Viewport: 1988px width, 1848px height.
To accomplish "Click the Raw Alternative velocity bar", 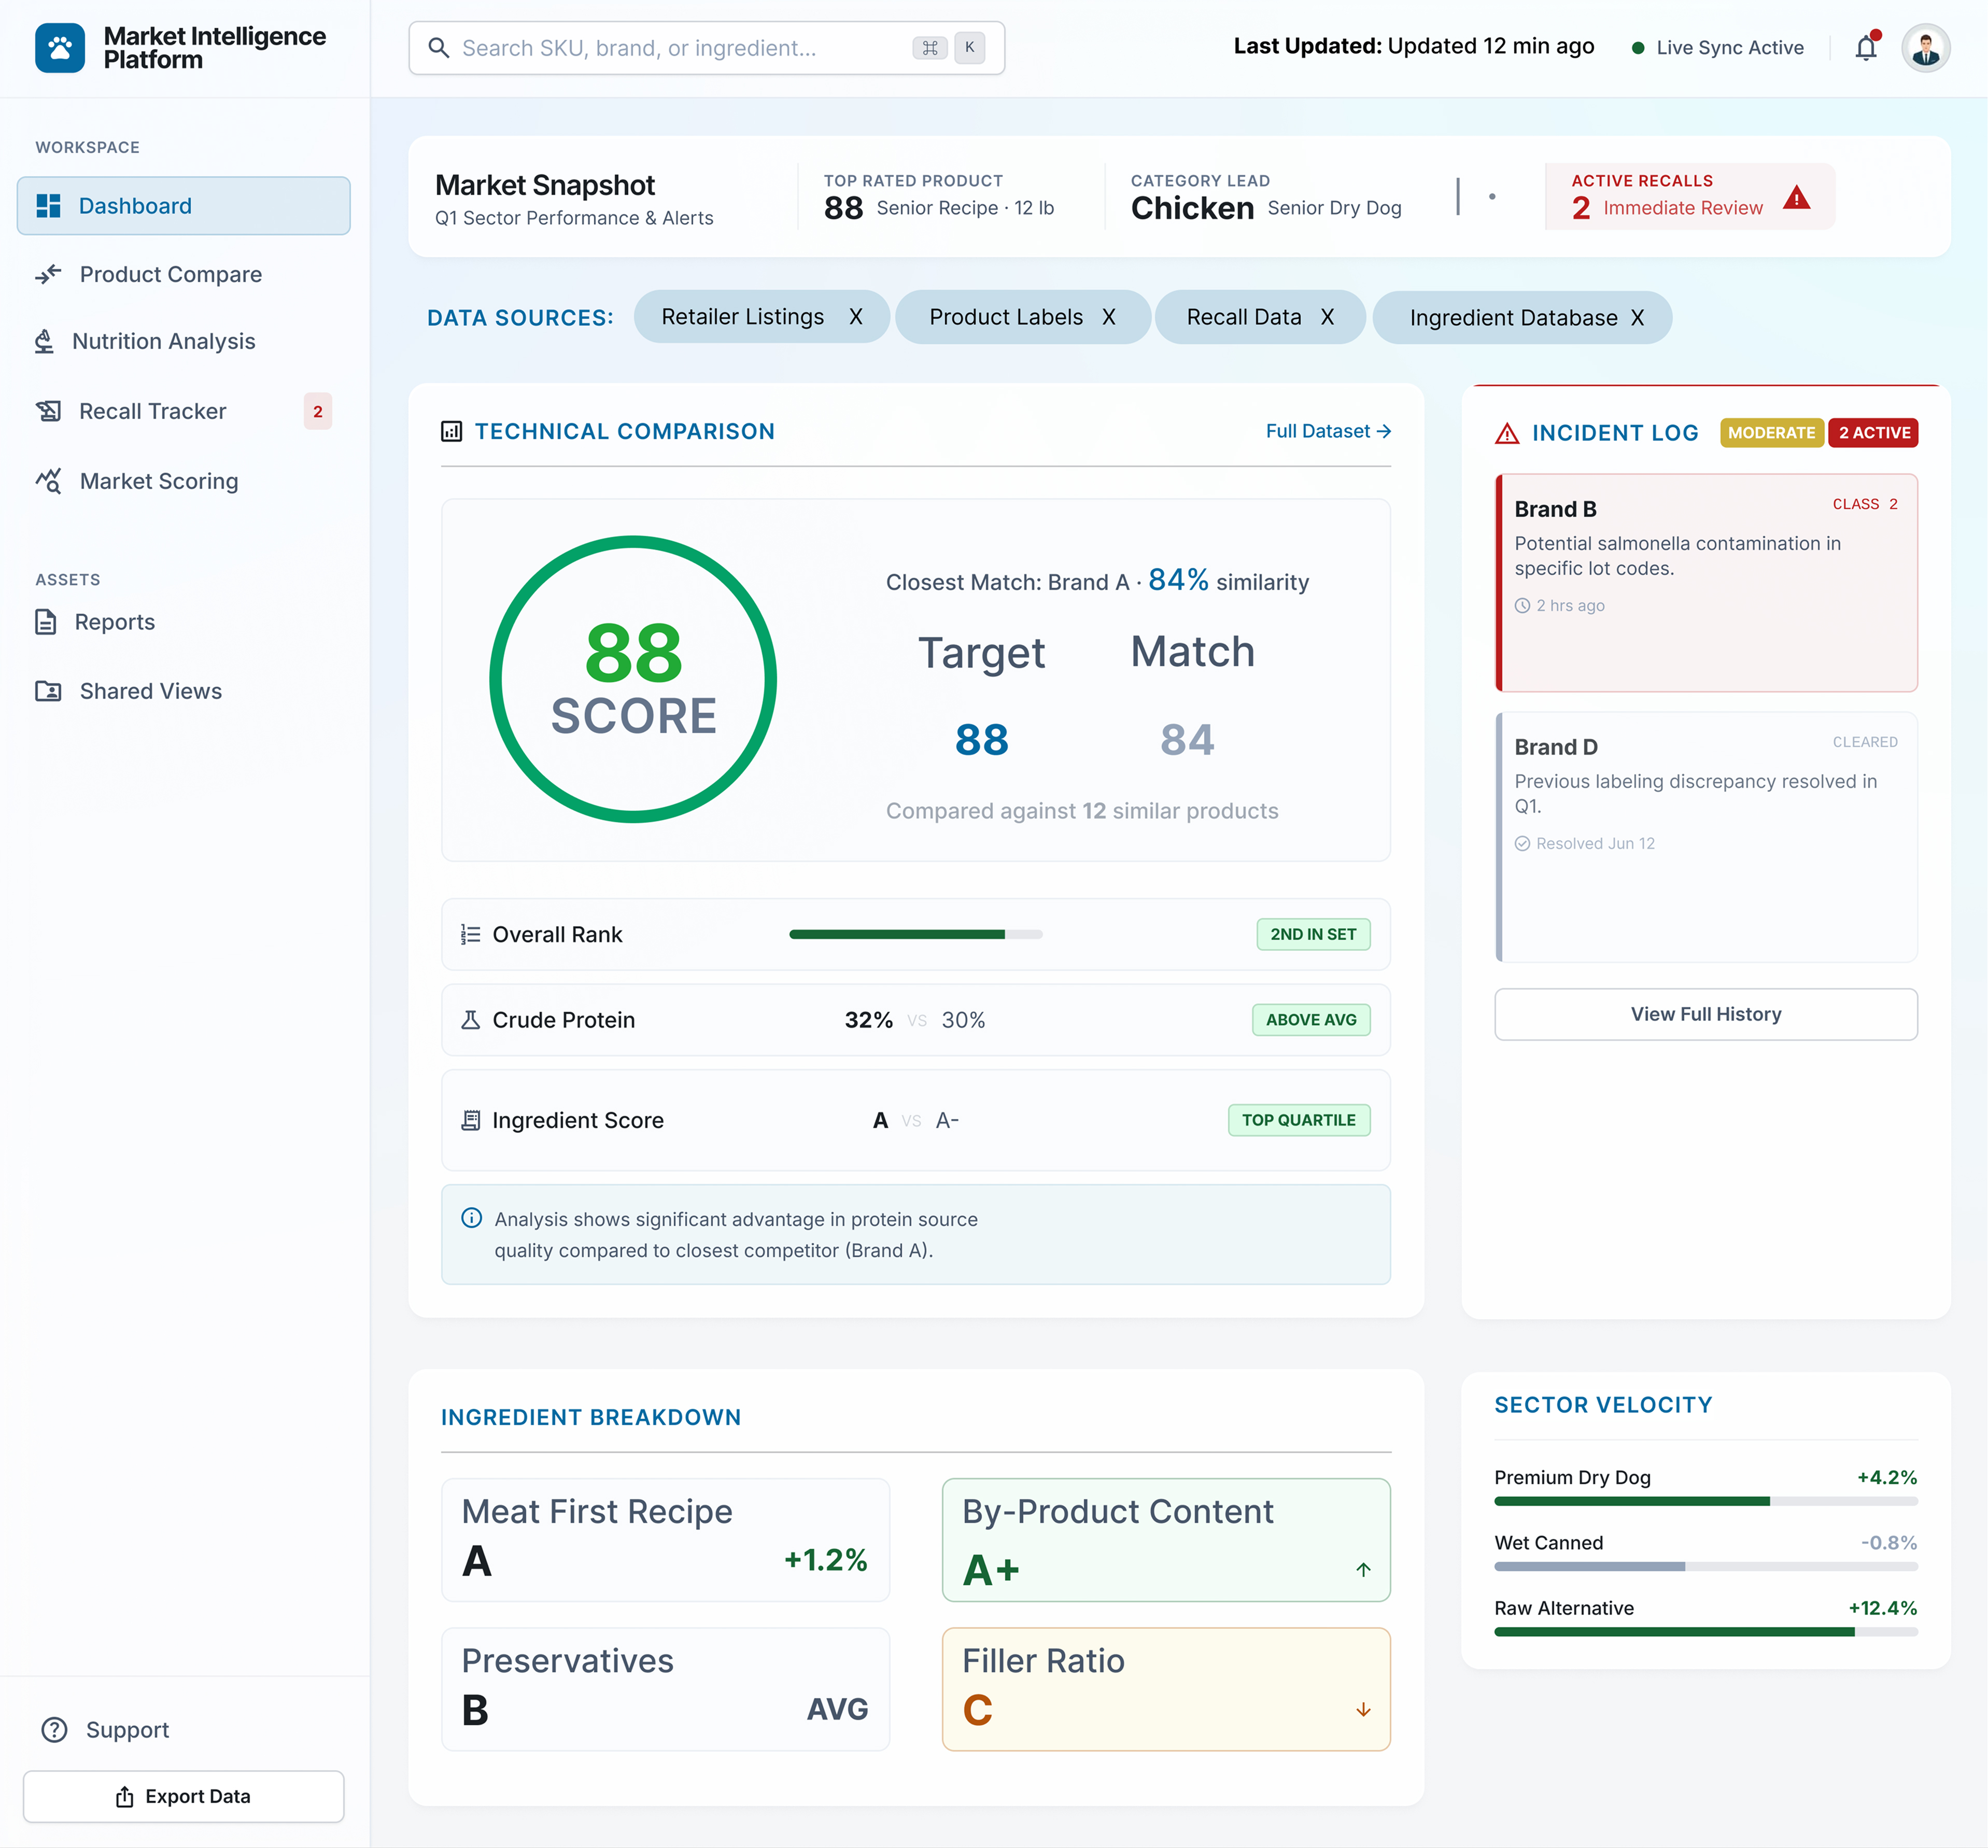I will [1706, 1632].
